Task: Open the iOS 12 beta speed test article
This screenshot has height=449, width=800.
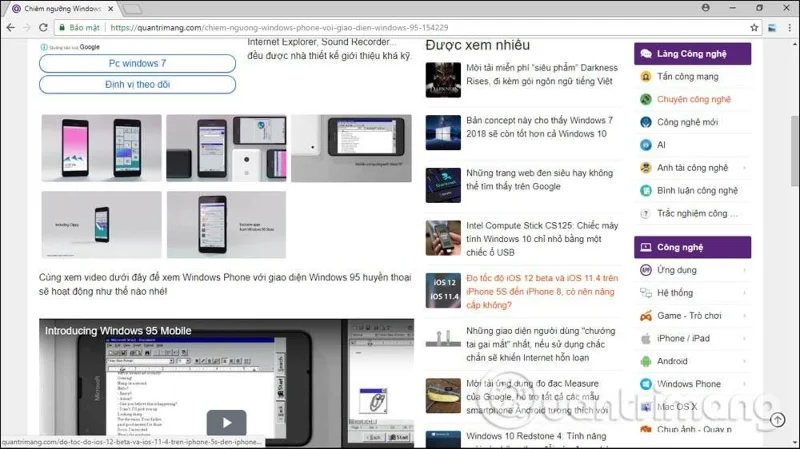Action: (542, 291)
